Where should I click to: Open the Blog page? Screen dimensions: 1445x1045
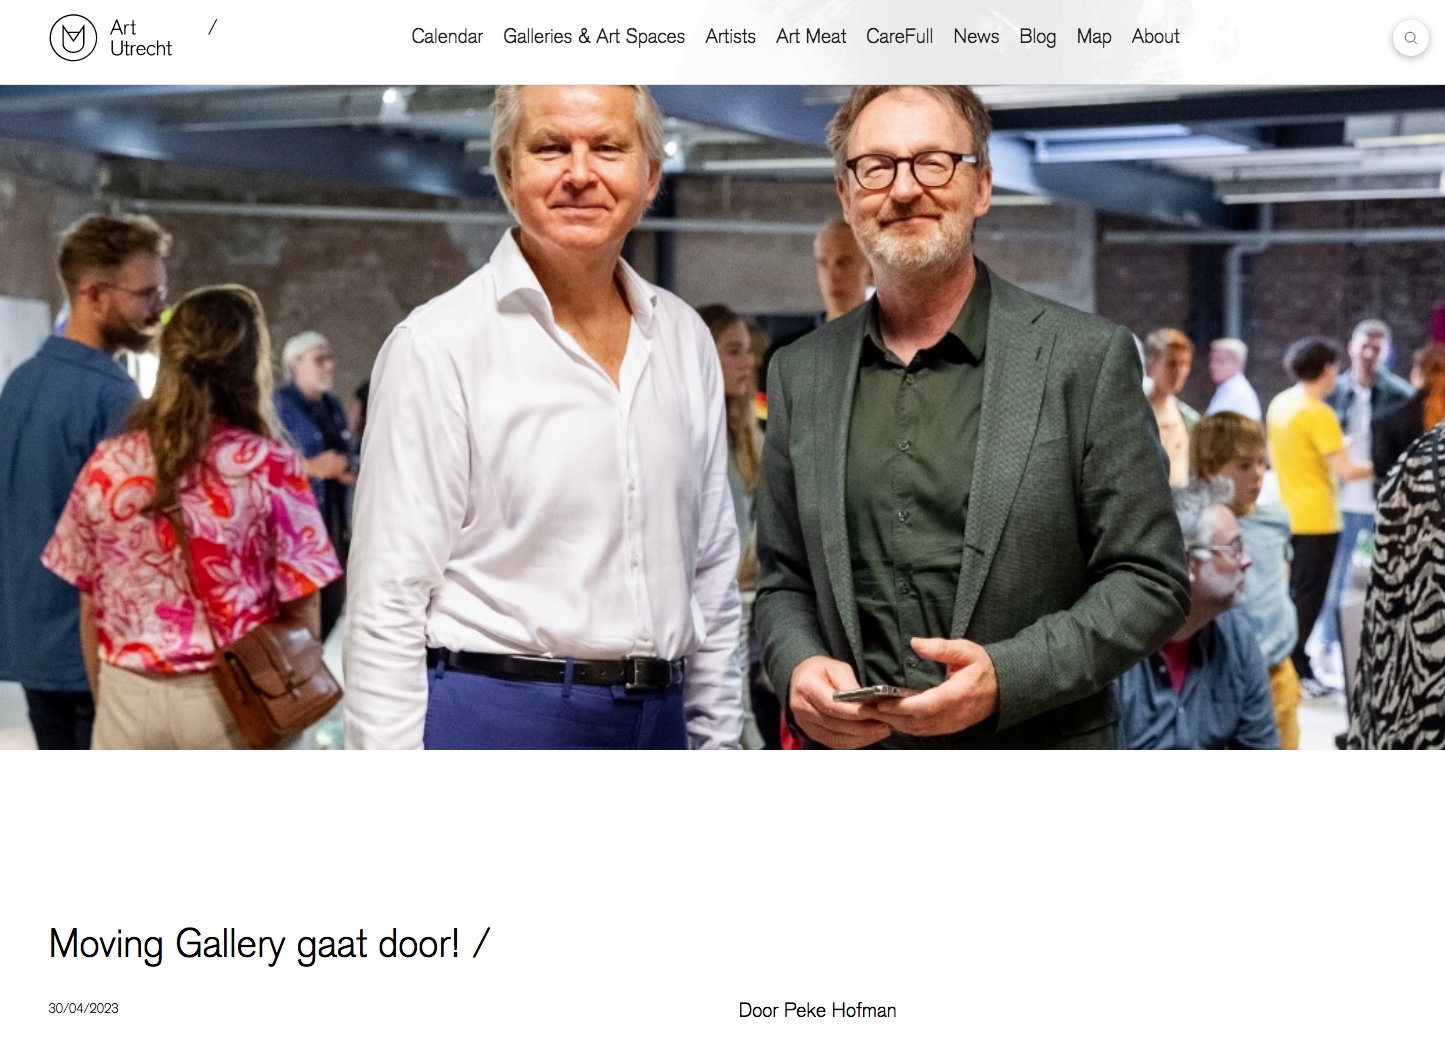coord(1037,37)
